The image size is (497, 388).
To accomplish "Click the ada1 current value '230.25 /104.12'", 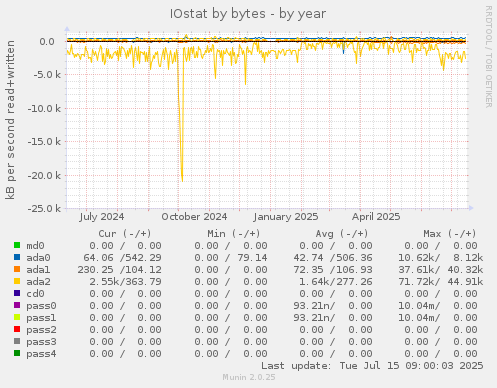I will tap(119, 270).
